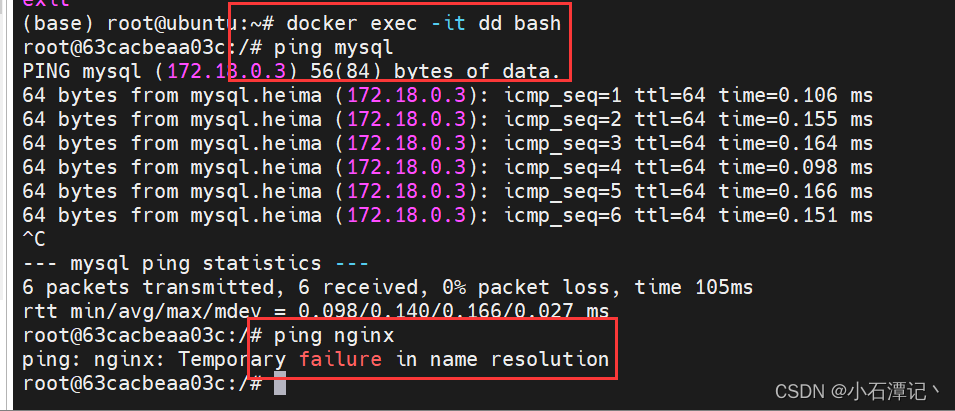Click the "time=0.151 ms" value
The height and width of the screenshot is (411, 955).
pos(796,215)
